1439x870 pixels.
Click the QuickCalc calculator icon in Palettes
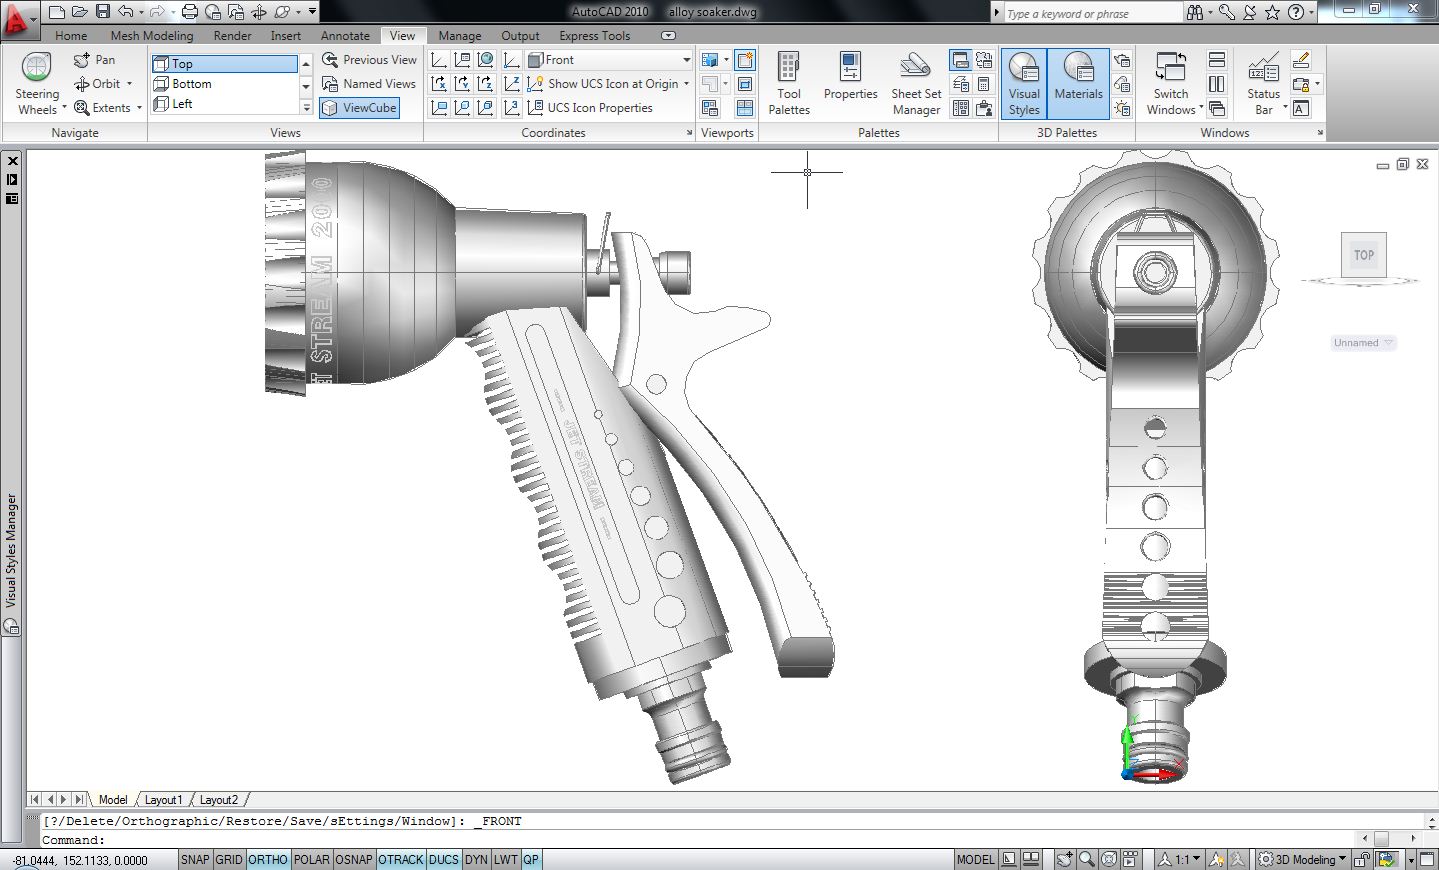(x=984, y=84)
